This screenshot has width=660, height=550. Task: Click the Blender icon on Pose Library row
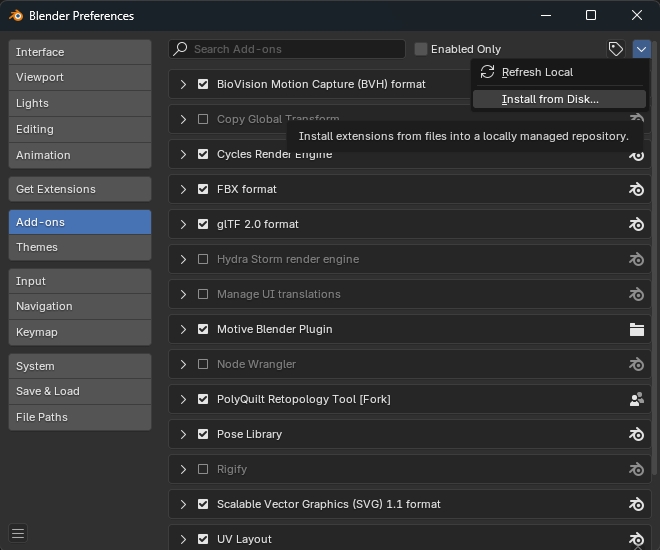pyautogui.click(x=636, y=434)
